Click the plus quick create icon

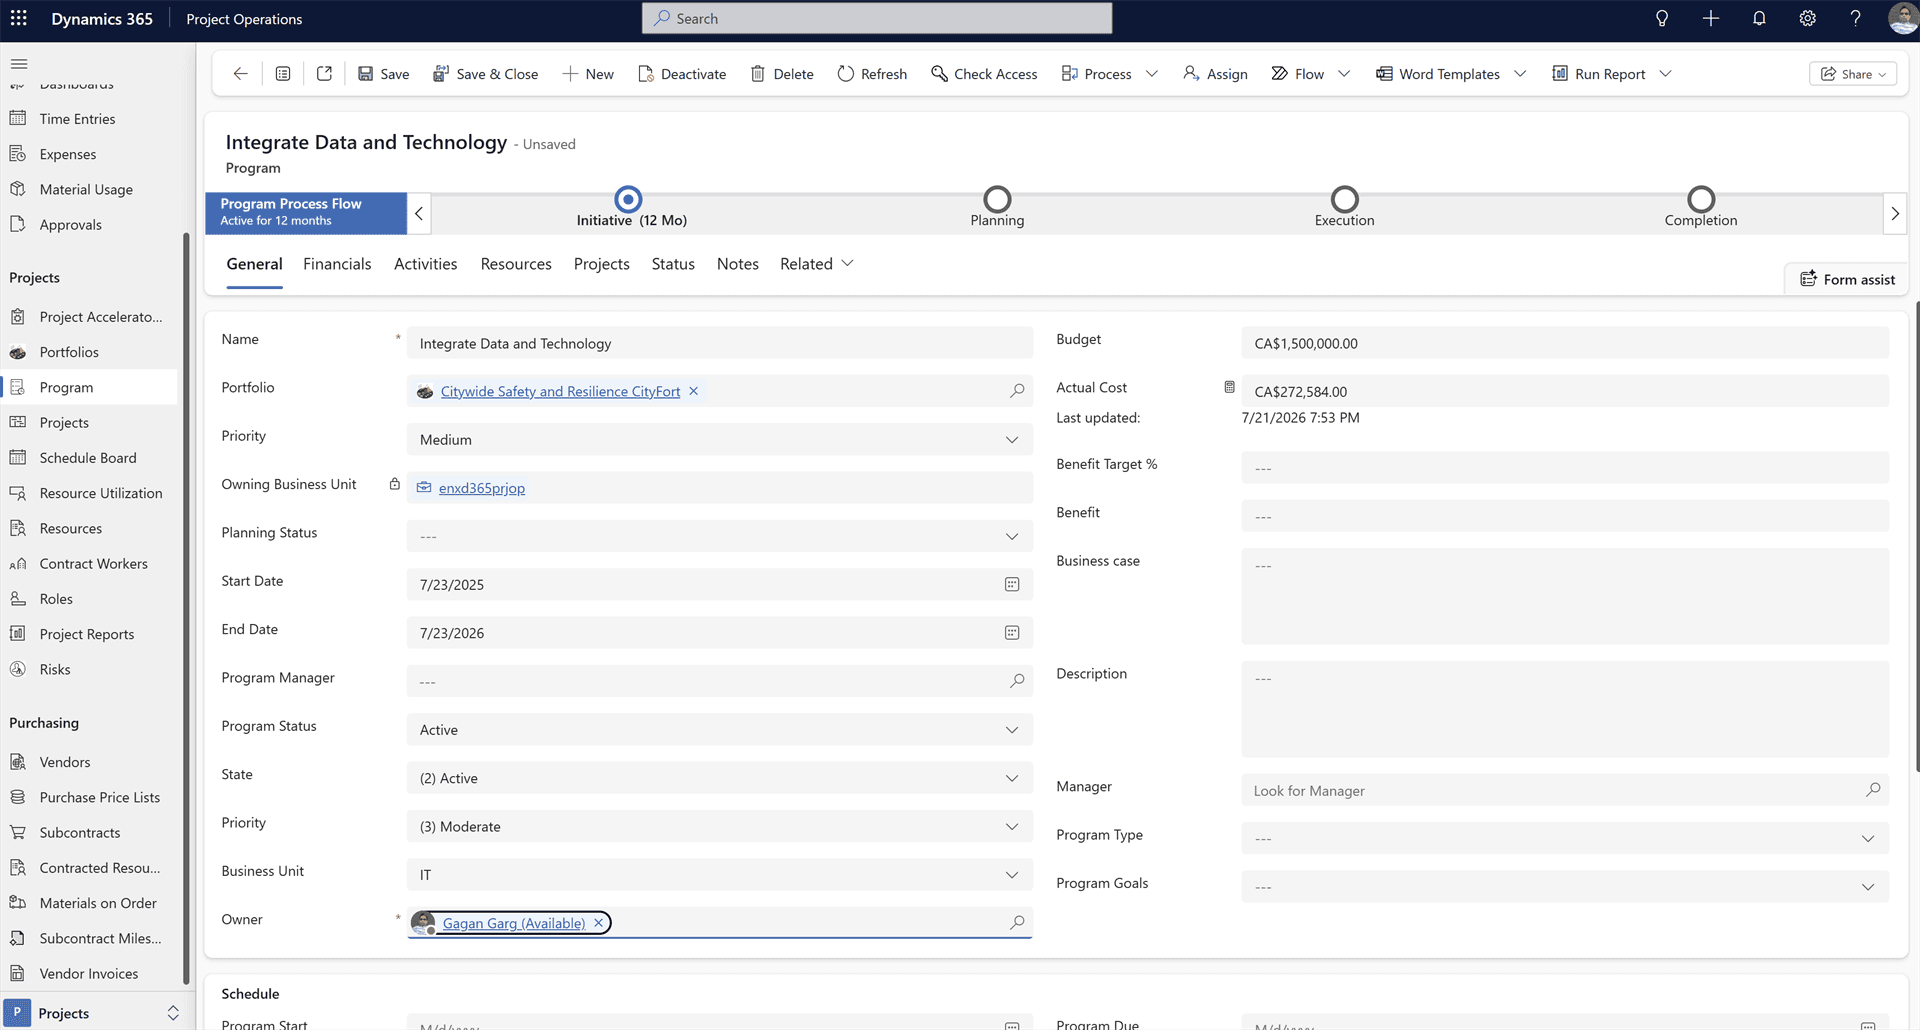[1711, 18]
